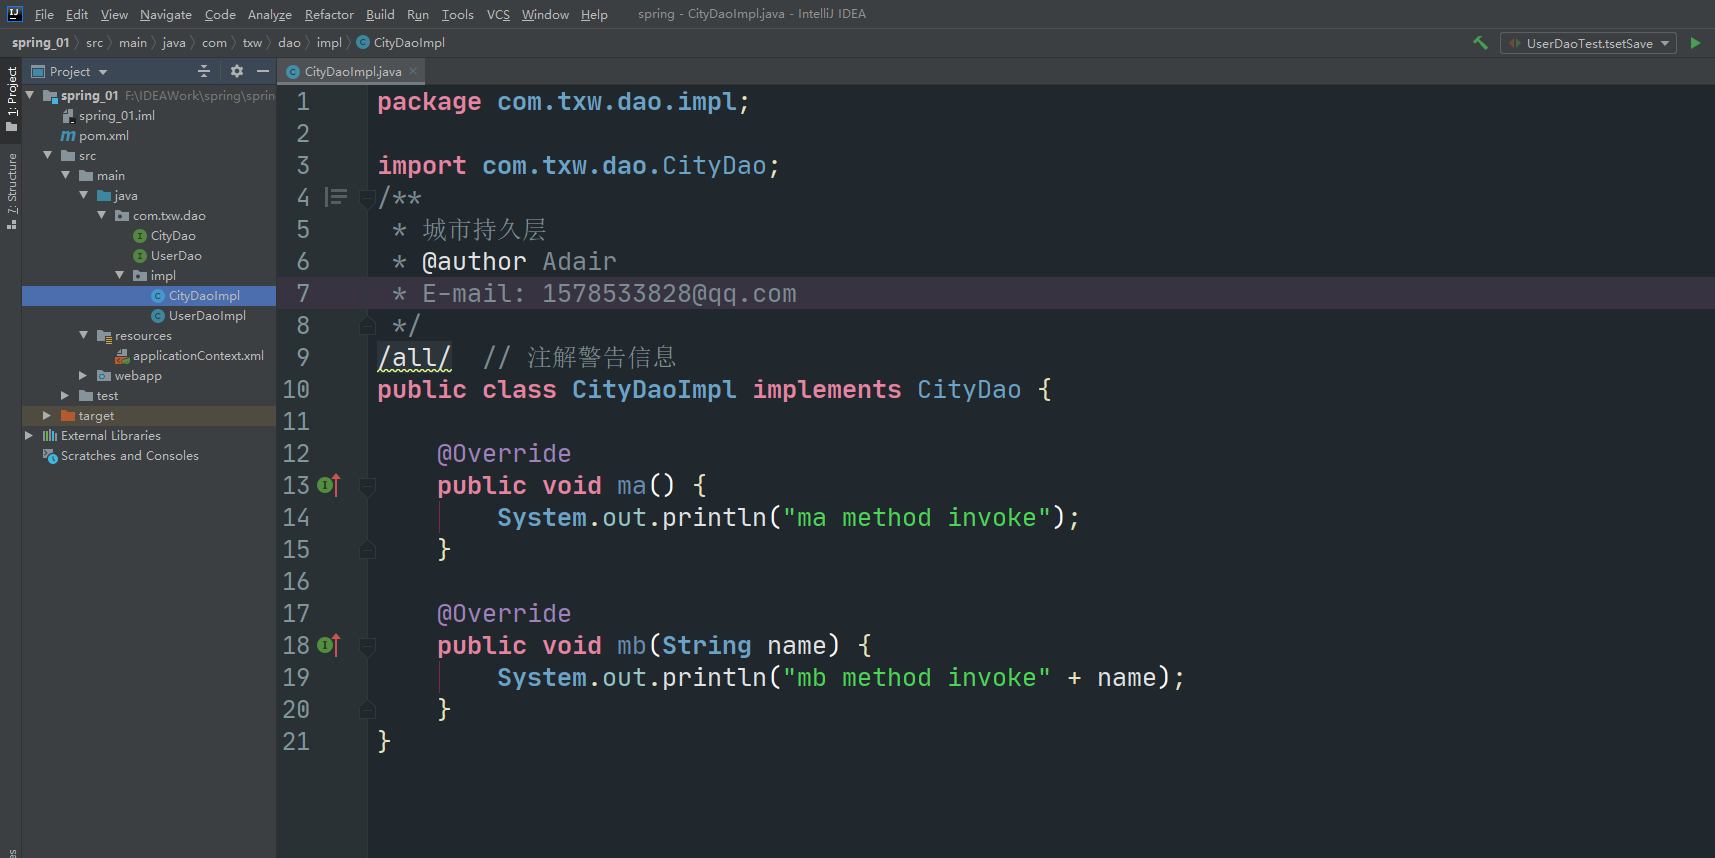
Task: Click the /all/ warning text on line 9
Action: coord(414,358)
